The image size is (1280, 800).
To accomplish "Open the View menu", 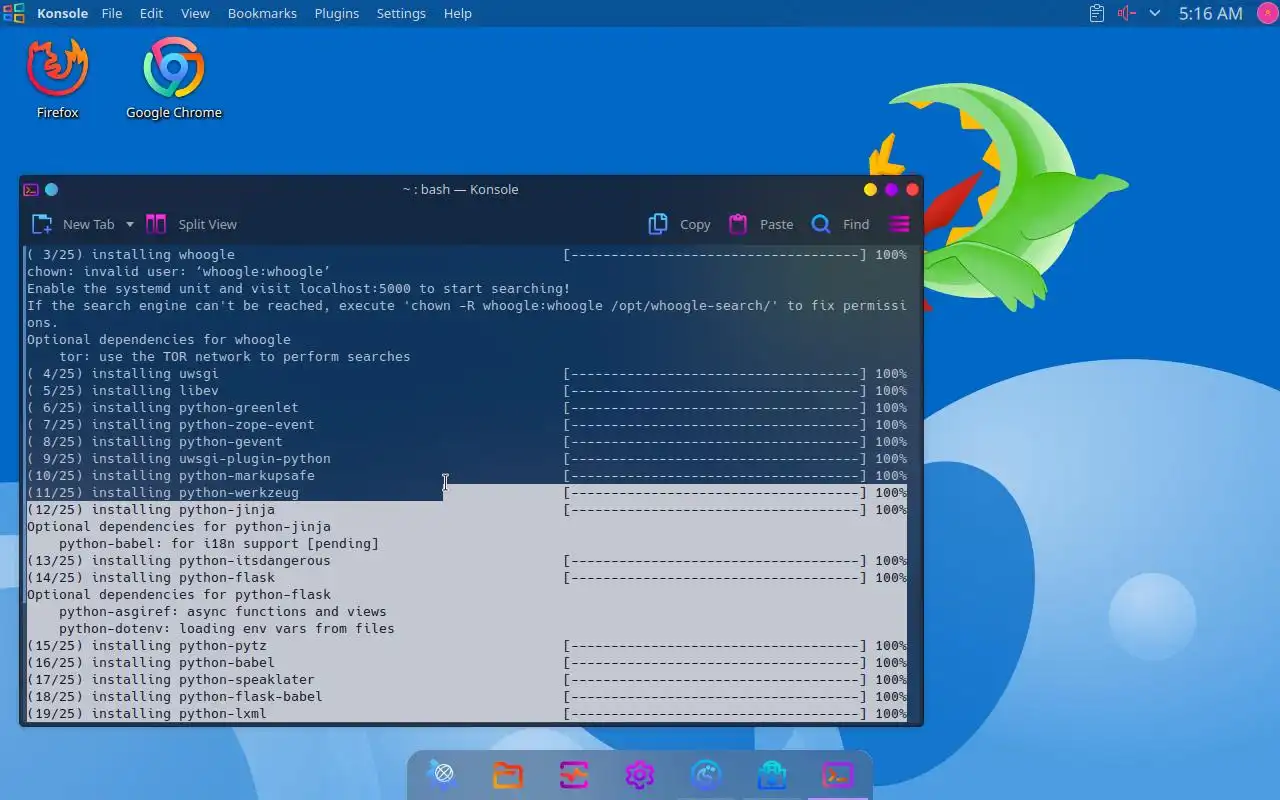I will click(195, 13).
